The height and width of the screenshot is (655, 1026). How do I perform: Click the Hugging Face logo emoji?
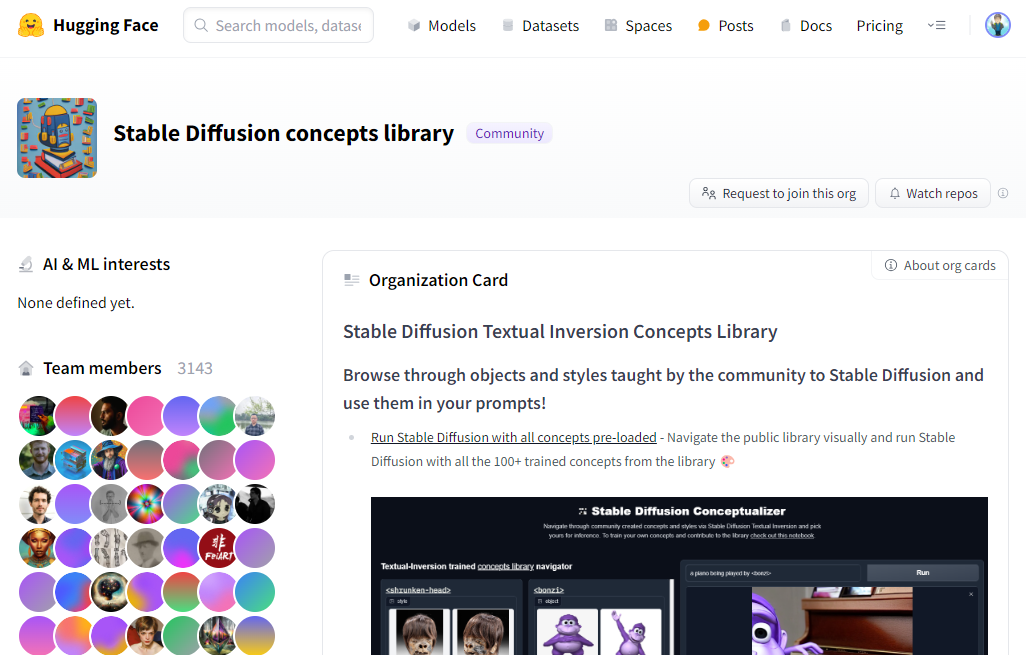[x=31, y=26]
